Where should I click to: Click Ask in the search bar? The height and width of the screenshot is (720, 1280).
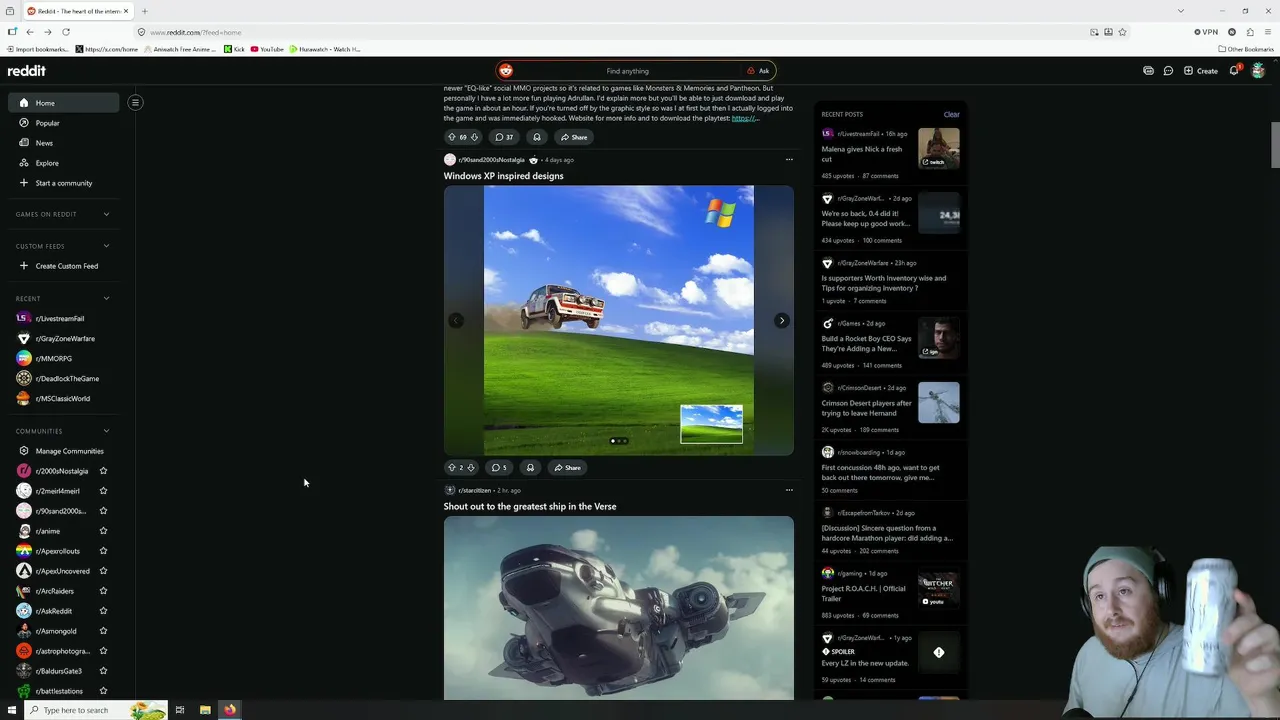758,71
